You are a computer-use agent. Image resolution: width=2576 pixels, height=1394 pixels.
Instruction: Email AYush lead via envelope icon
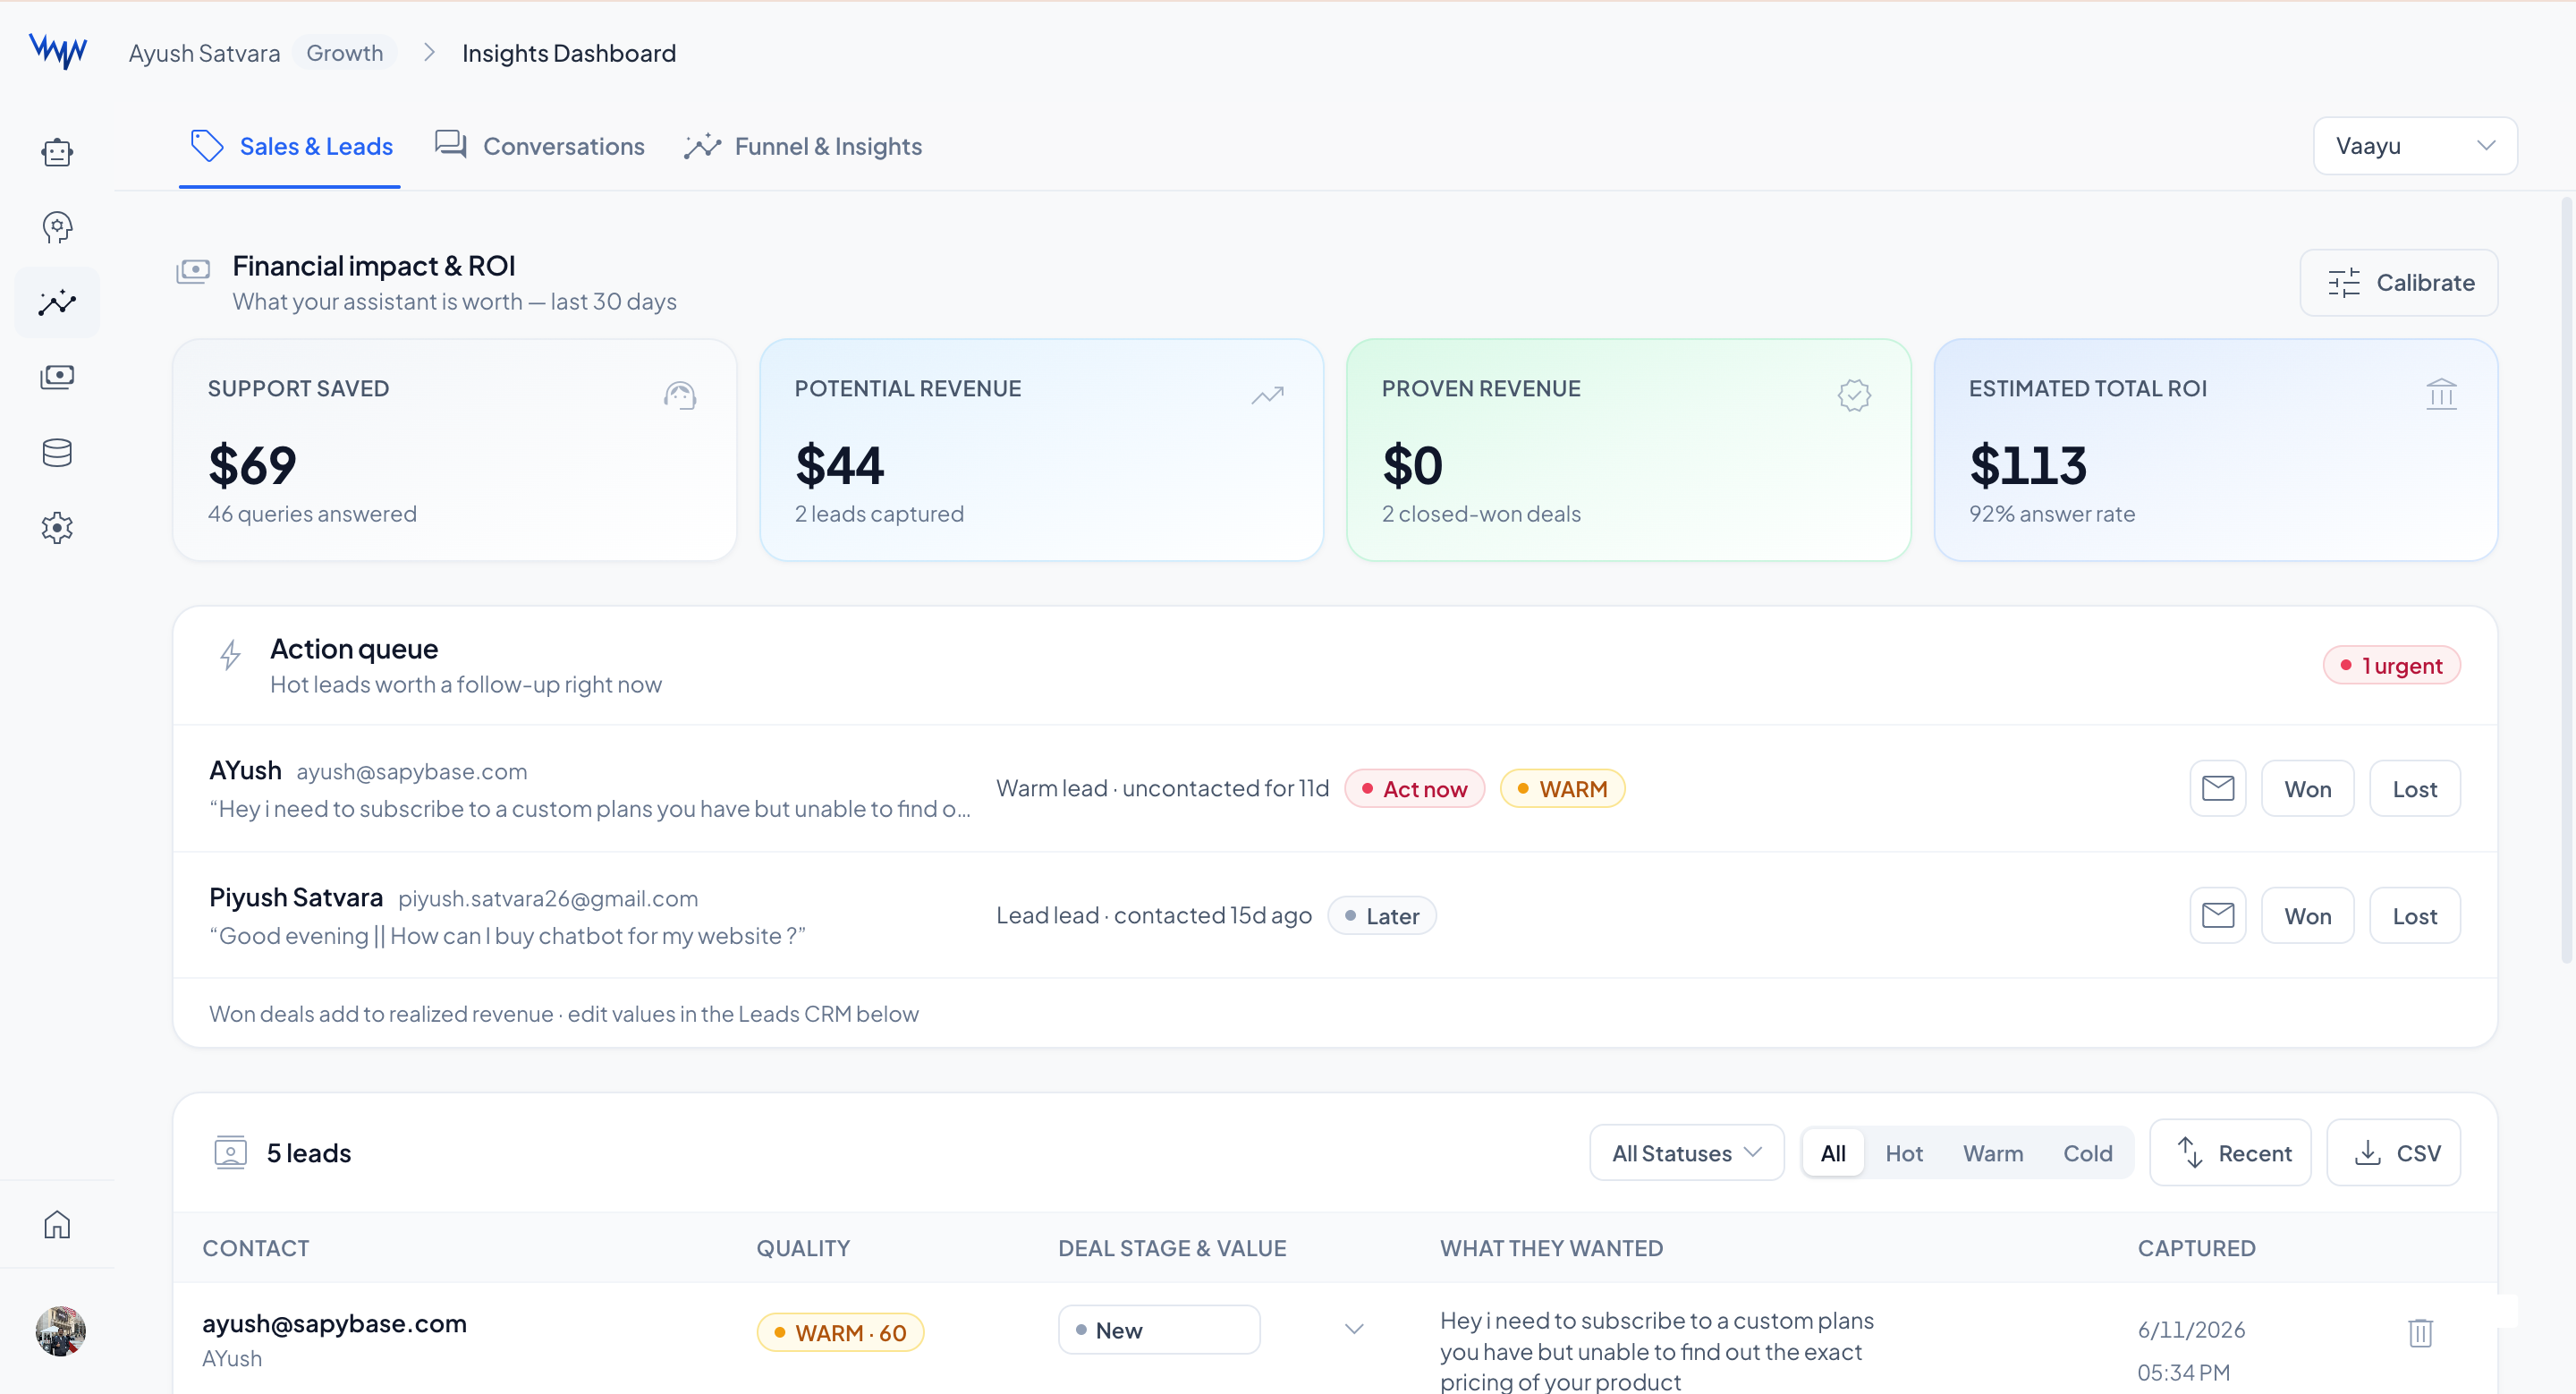pyautogui.click(x=2217, y=788)
